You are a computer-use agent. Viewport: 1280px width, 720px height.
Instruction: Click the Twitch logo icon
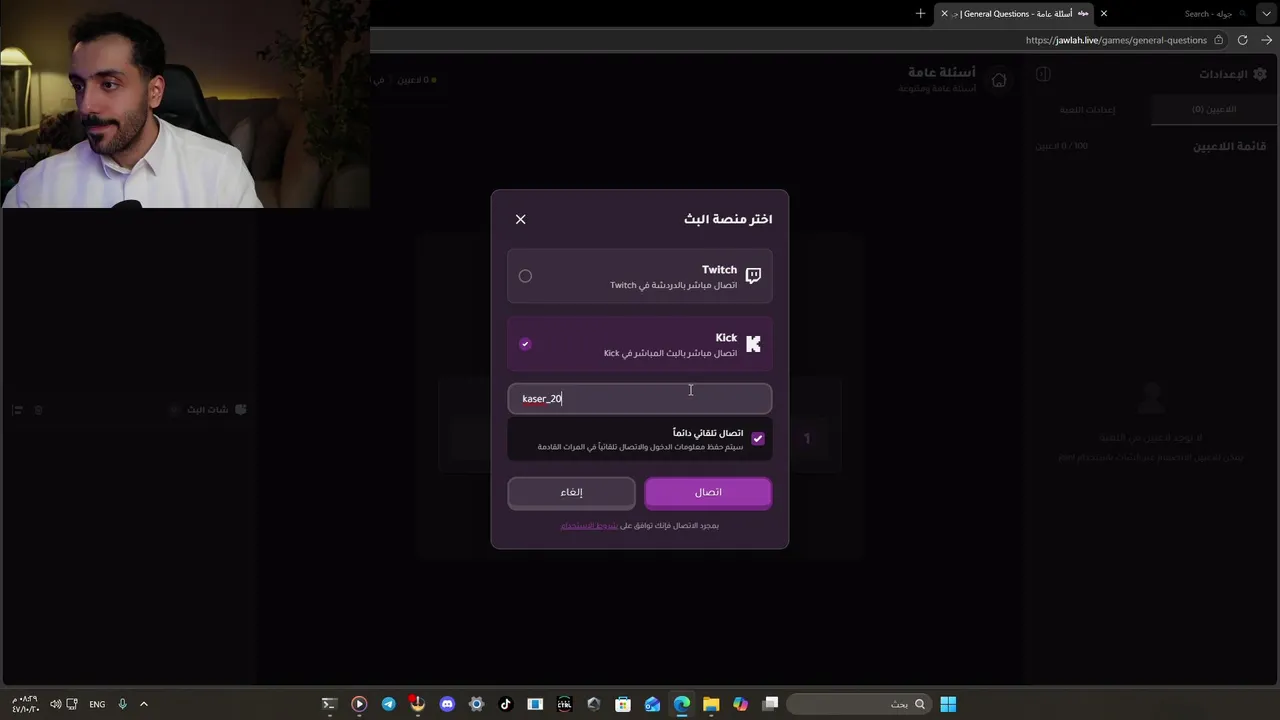pos(753,276)
